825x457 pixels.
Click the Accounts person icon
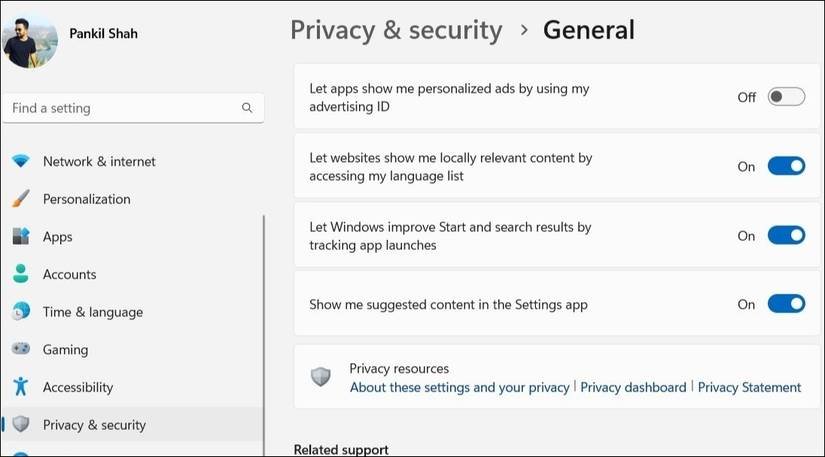(x=21, y=274)
